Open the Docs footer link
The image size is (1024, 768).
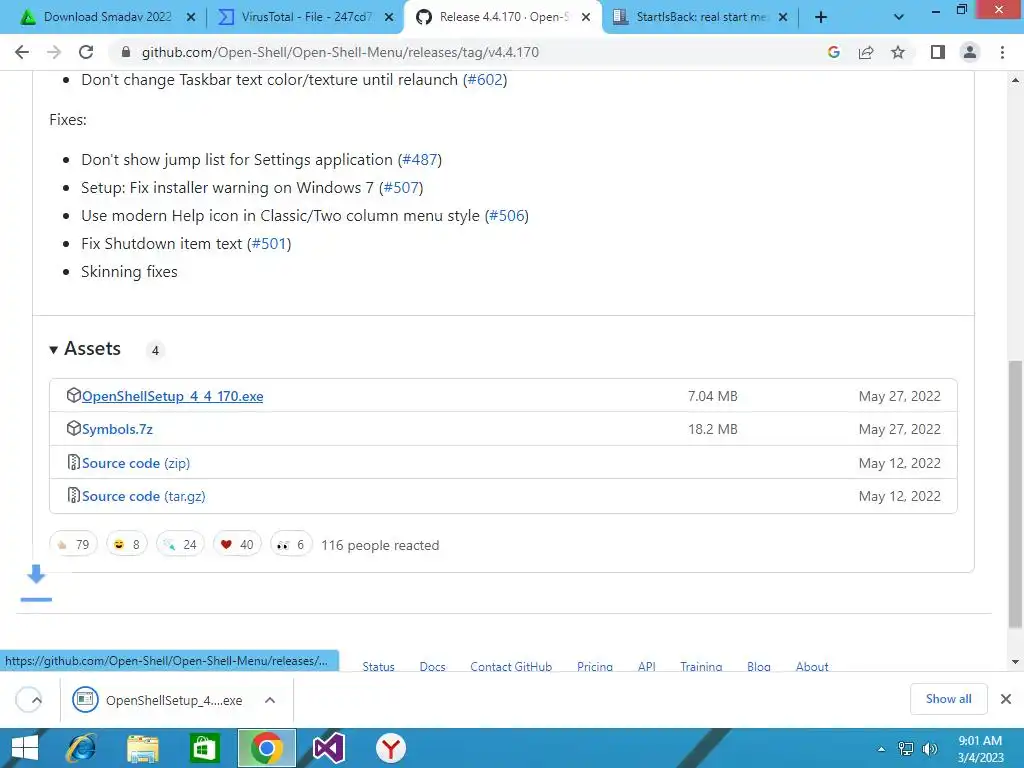click(x=432, y=666)
